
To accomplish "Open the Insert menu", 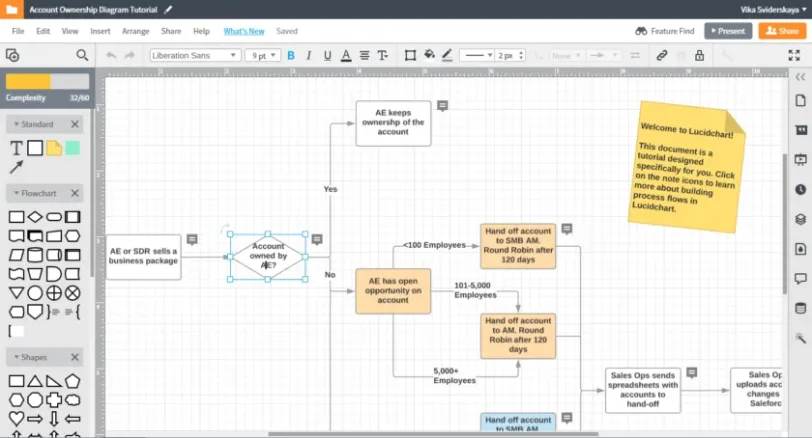I will (100, 31).
